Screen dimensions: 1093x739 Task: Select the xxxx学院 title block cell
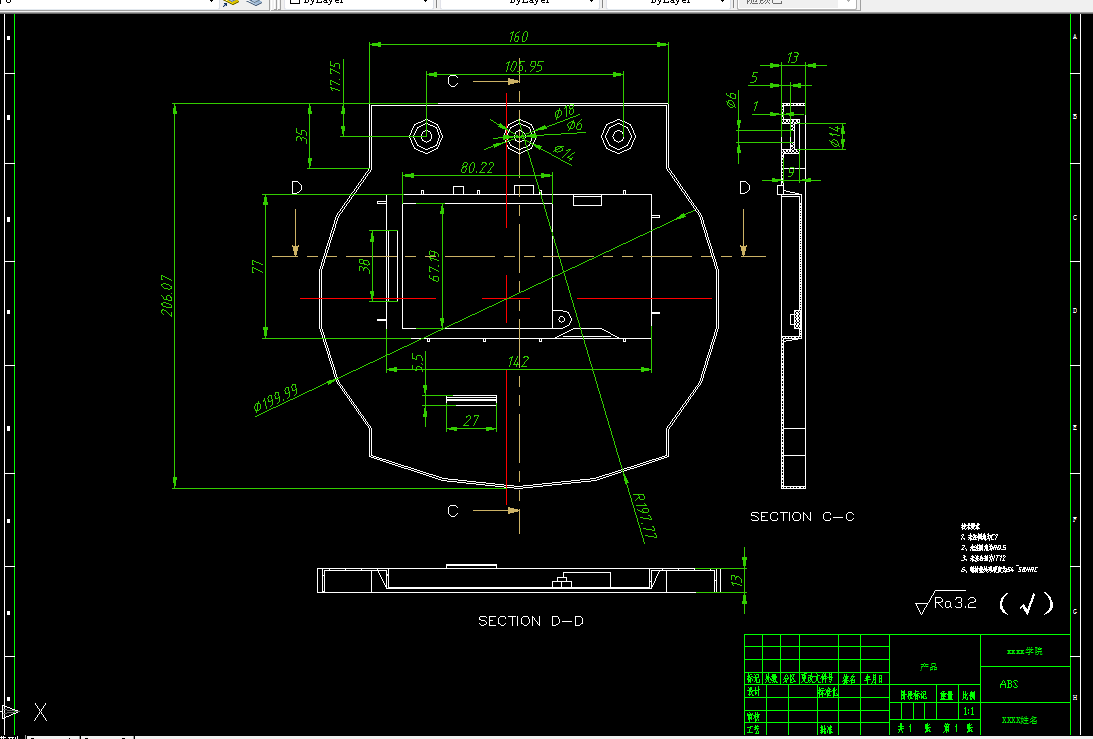coord(1025,651)
